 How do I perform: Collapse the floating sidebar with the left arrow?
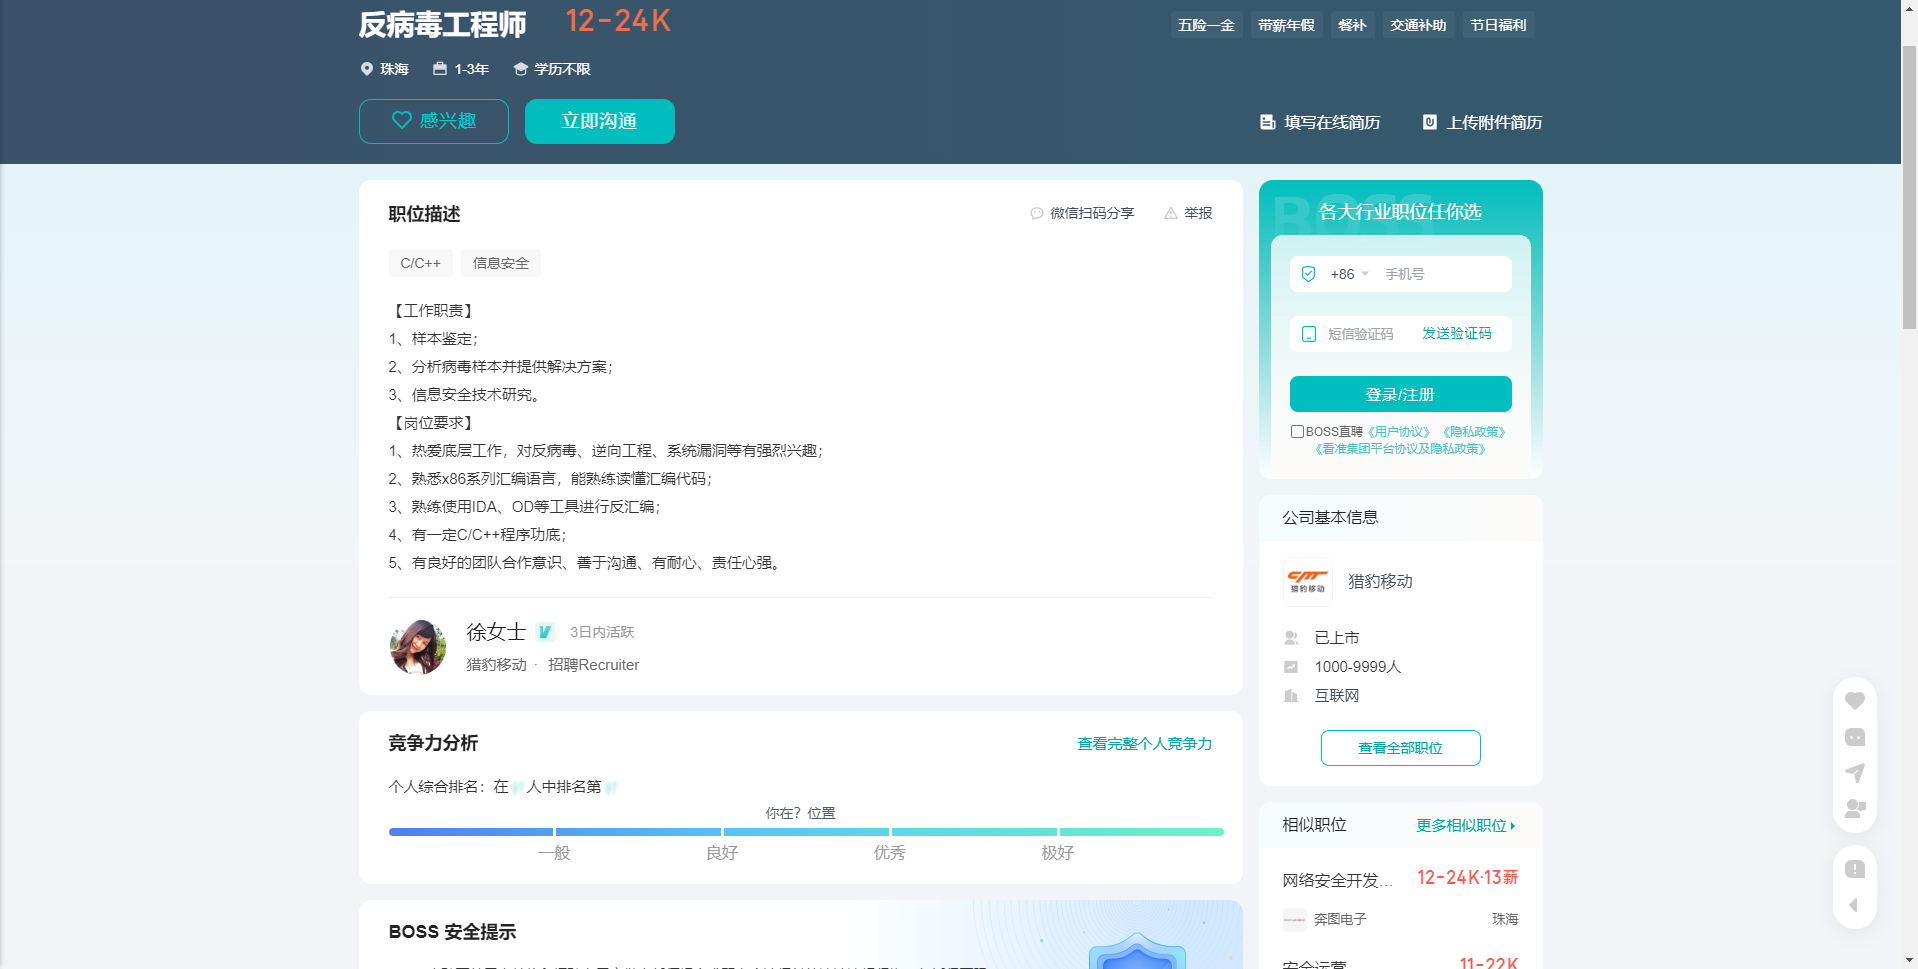point(1853,905)
